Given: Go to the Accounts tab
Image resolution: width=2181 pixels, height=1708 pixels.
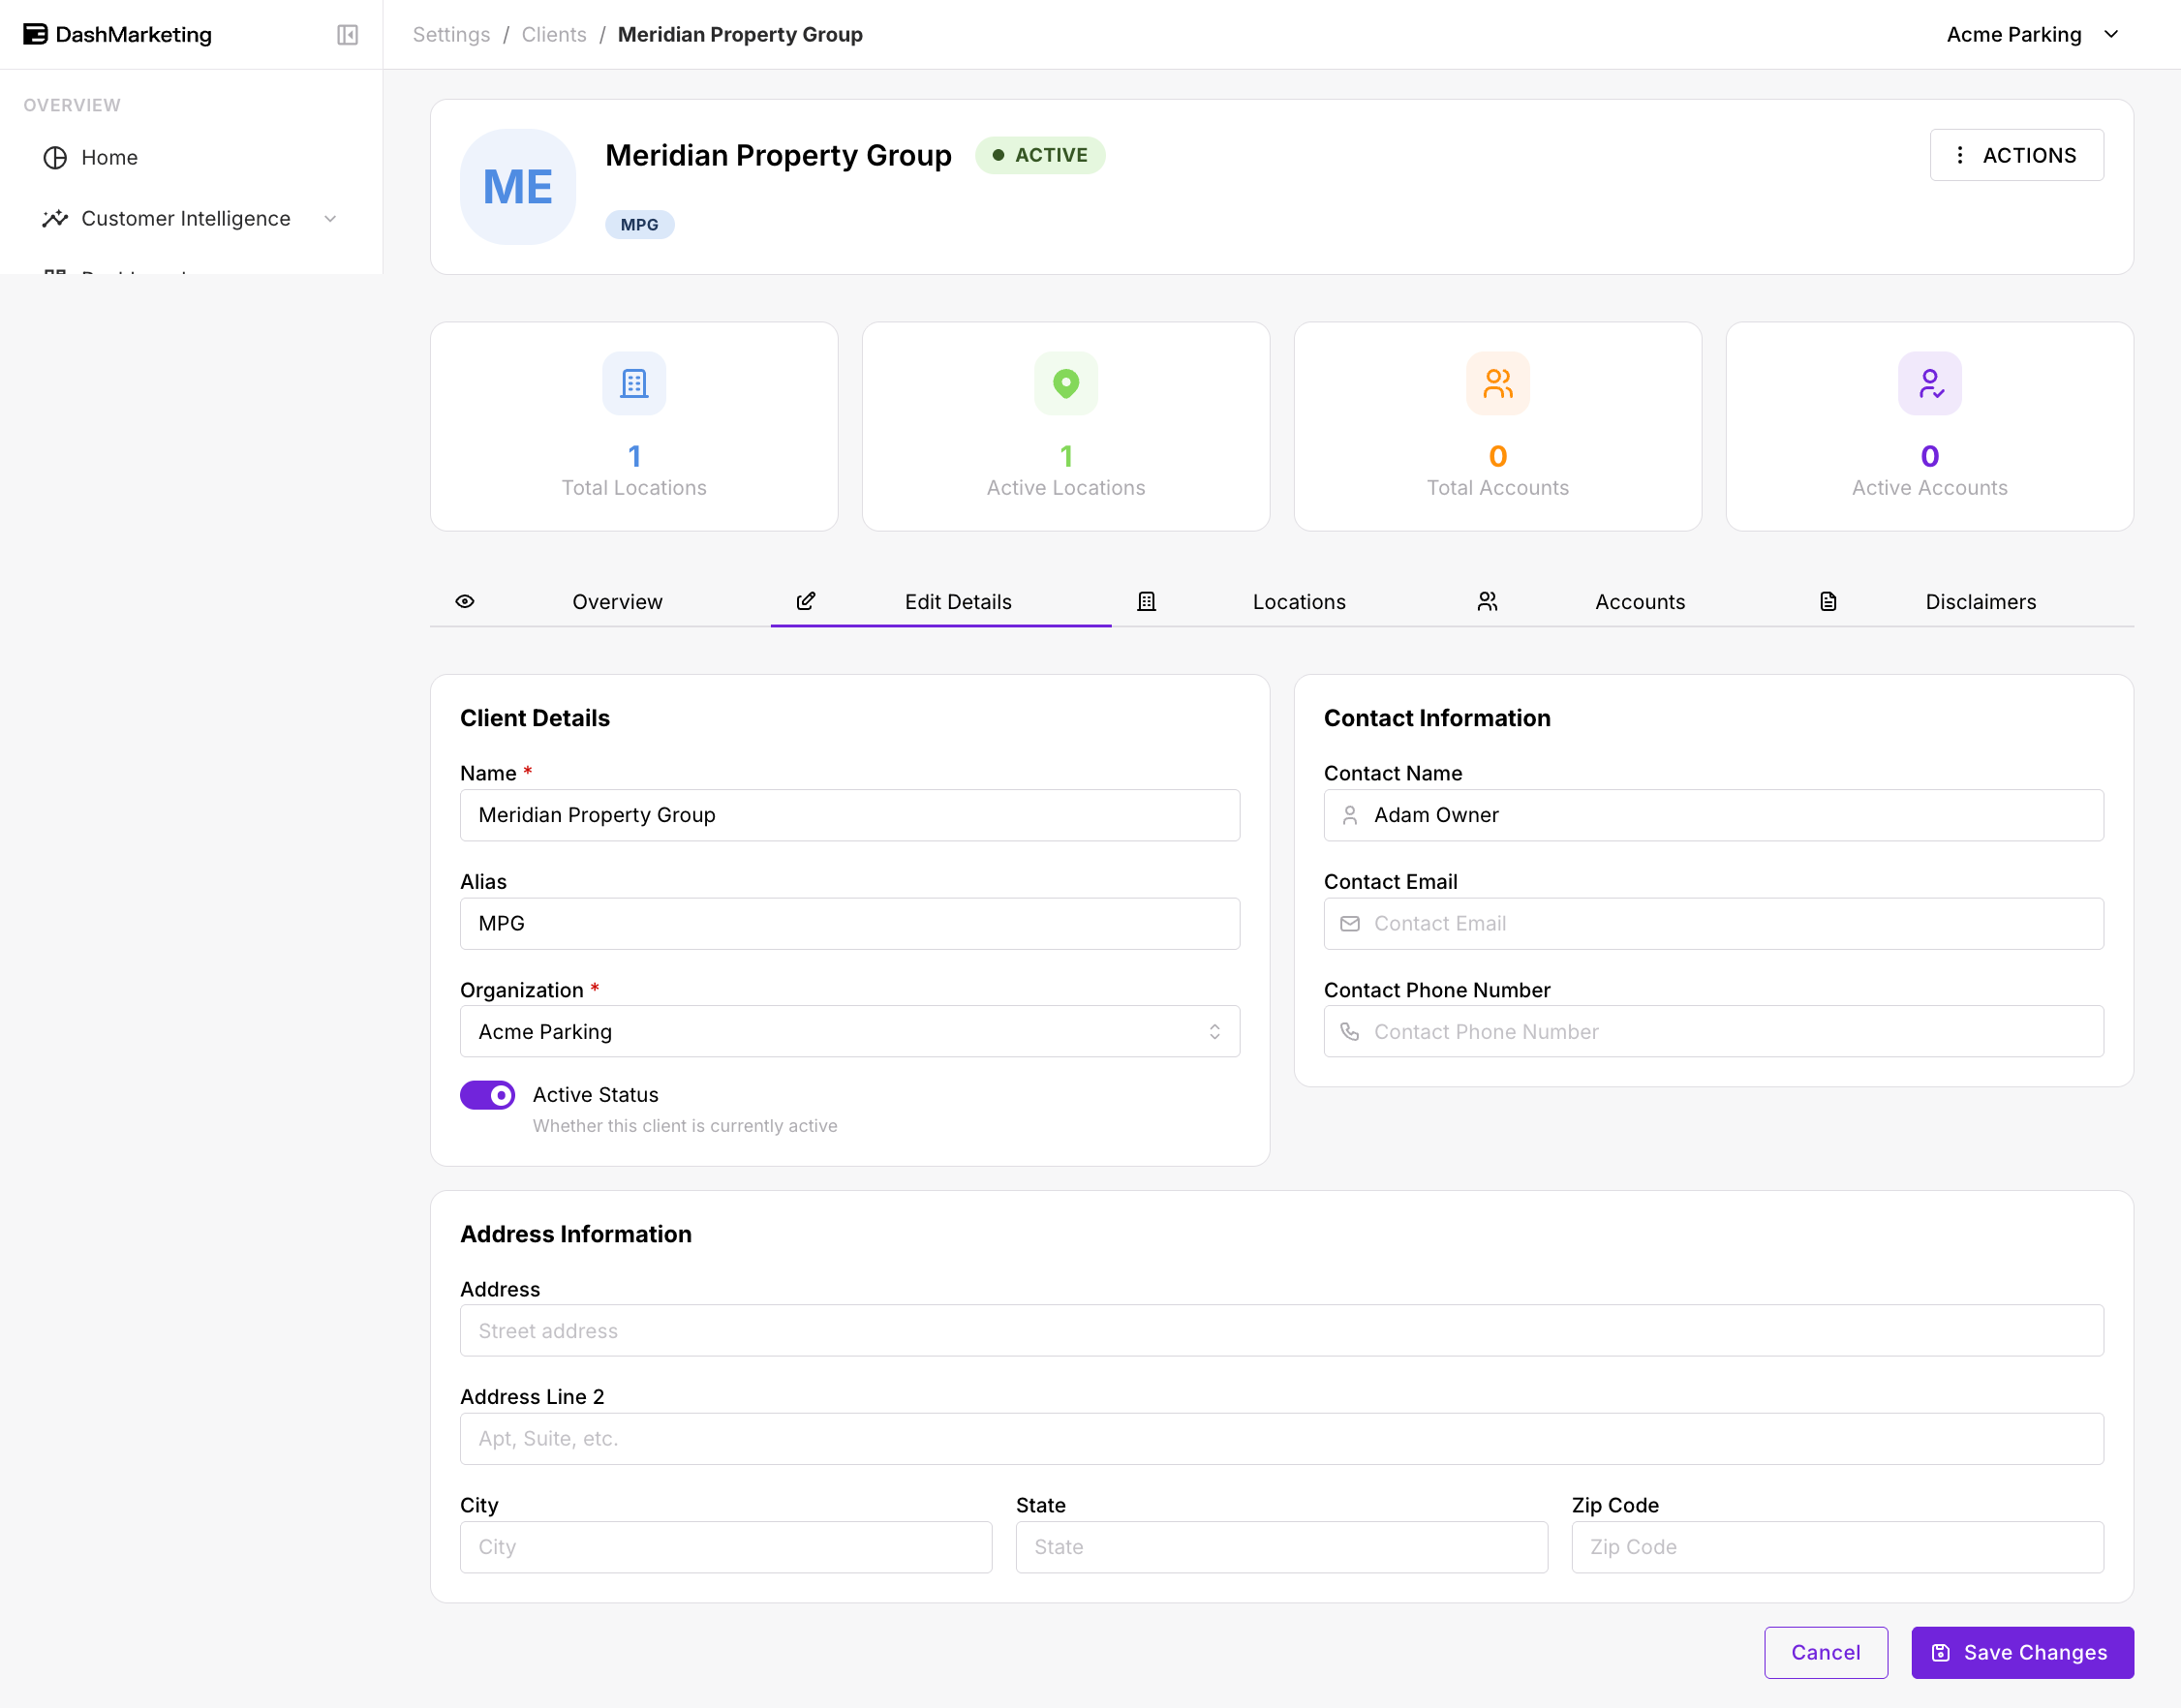Looking at the screenshot, I should 1623,602.
